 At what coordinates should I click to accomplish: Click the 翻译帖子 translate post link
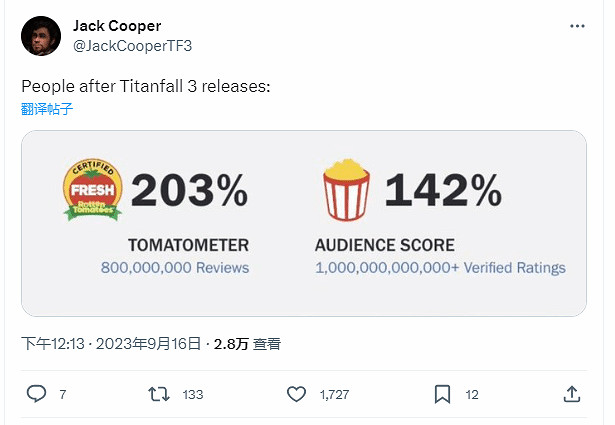tap(47, 109)
